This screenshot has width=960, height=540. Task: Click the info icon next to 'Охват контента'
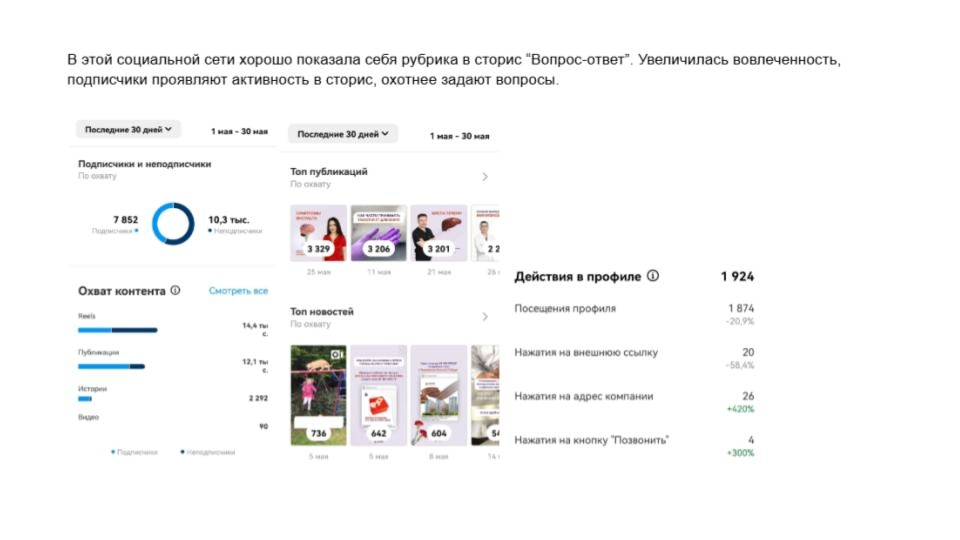point(175,290)
